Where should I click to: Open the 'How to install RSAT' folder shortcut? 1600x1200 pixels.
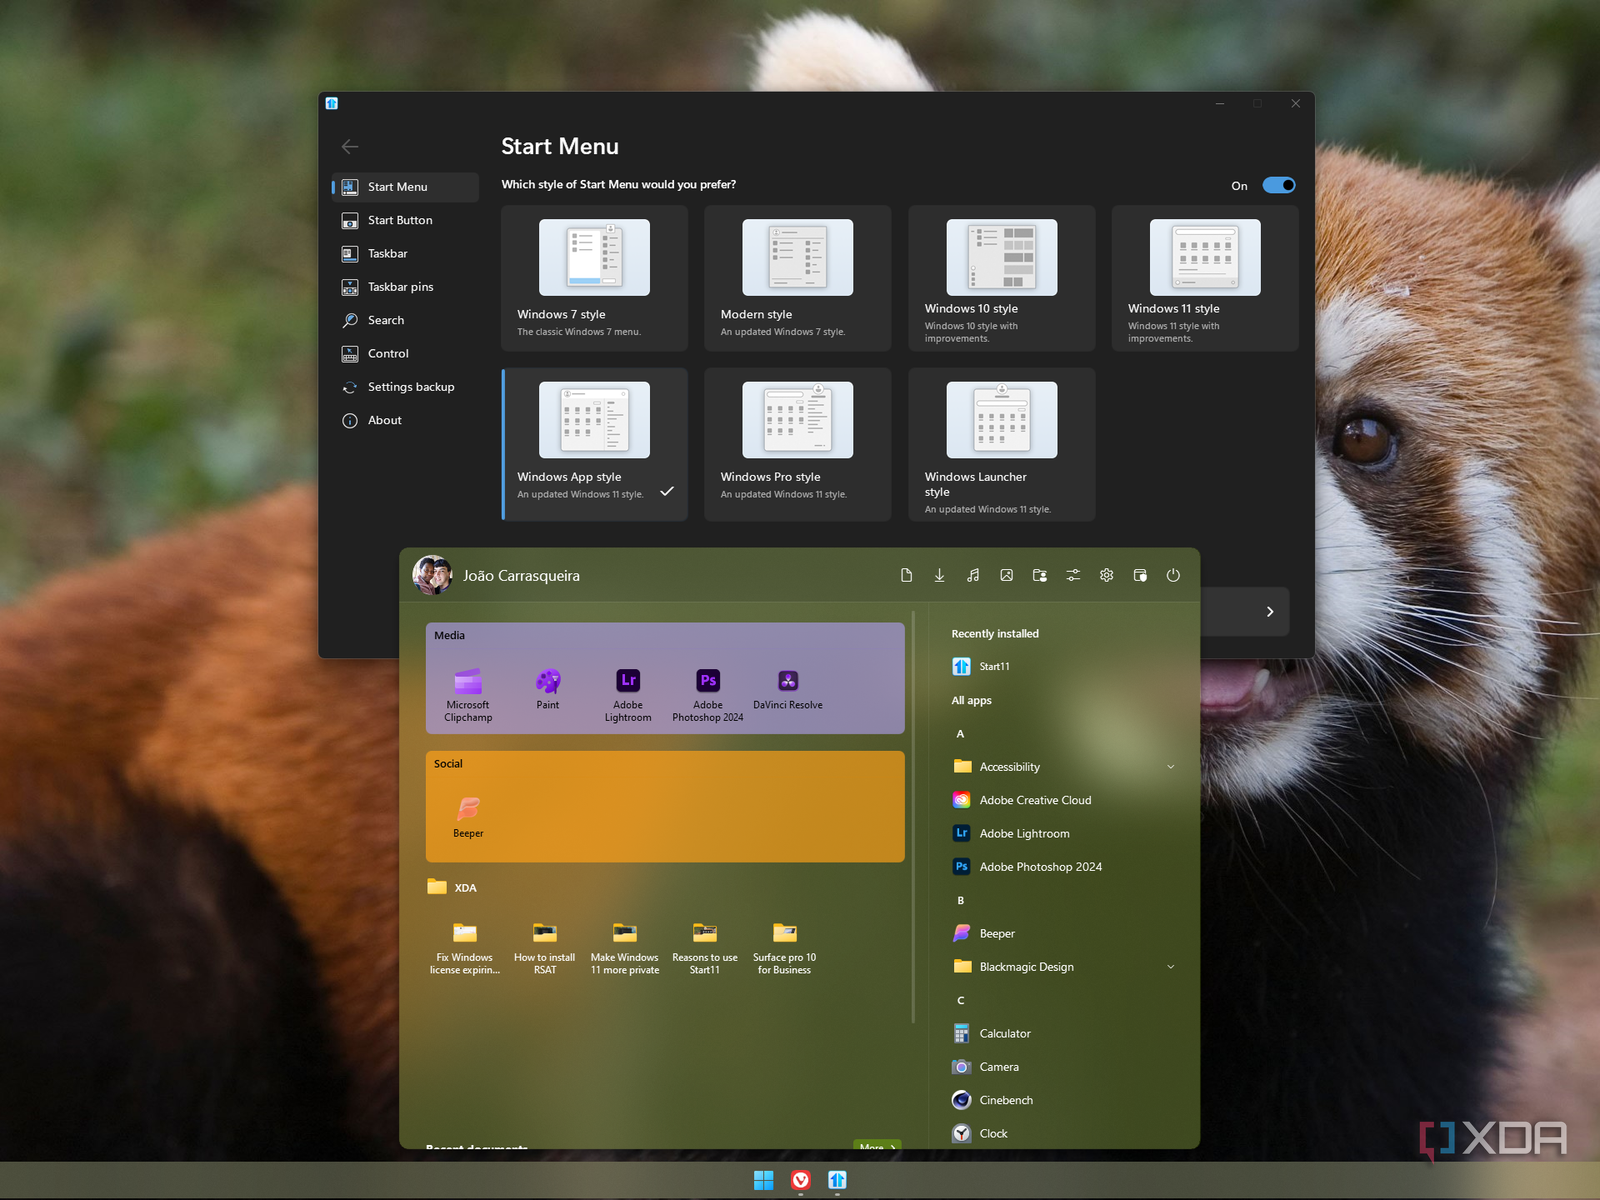(545, 948)
